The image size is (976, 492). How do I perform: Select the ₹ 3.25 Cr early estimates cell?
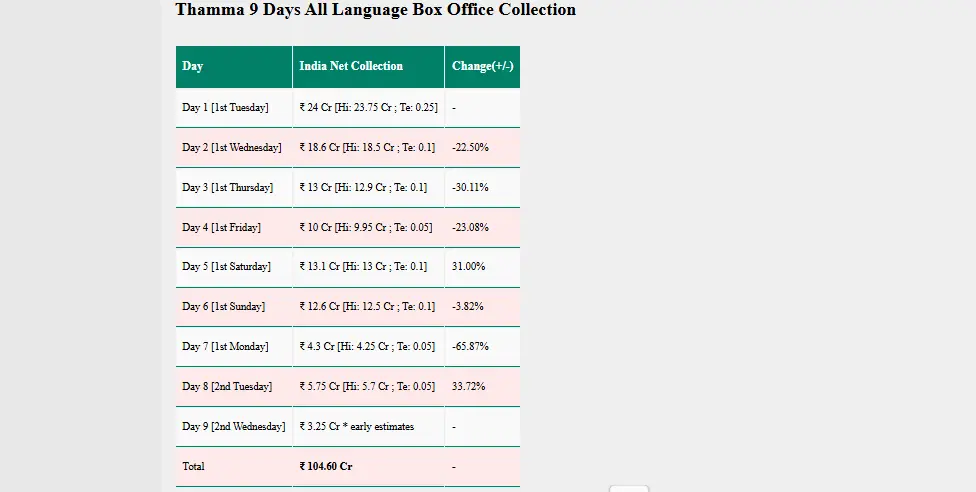click(x=356, y=426)
